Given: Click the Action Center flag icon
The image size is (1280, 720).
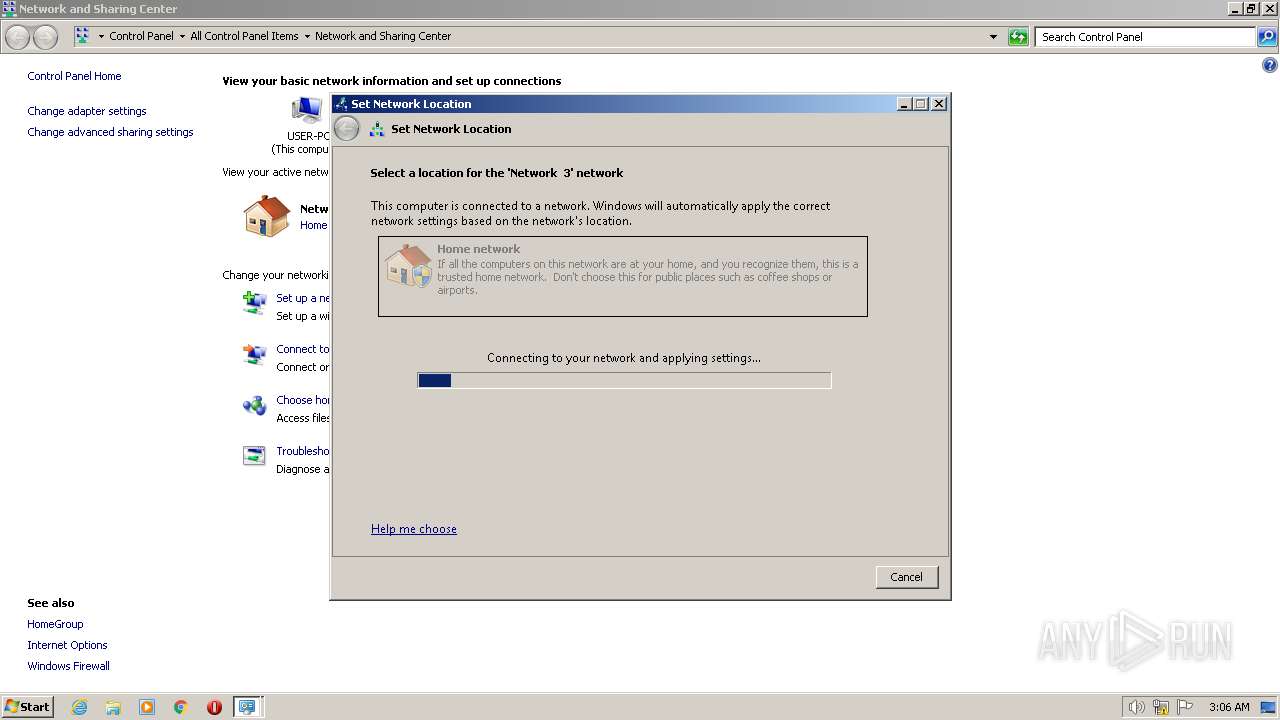Looking at the screenshot, I should [1185, 707].
